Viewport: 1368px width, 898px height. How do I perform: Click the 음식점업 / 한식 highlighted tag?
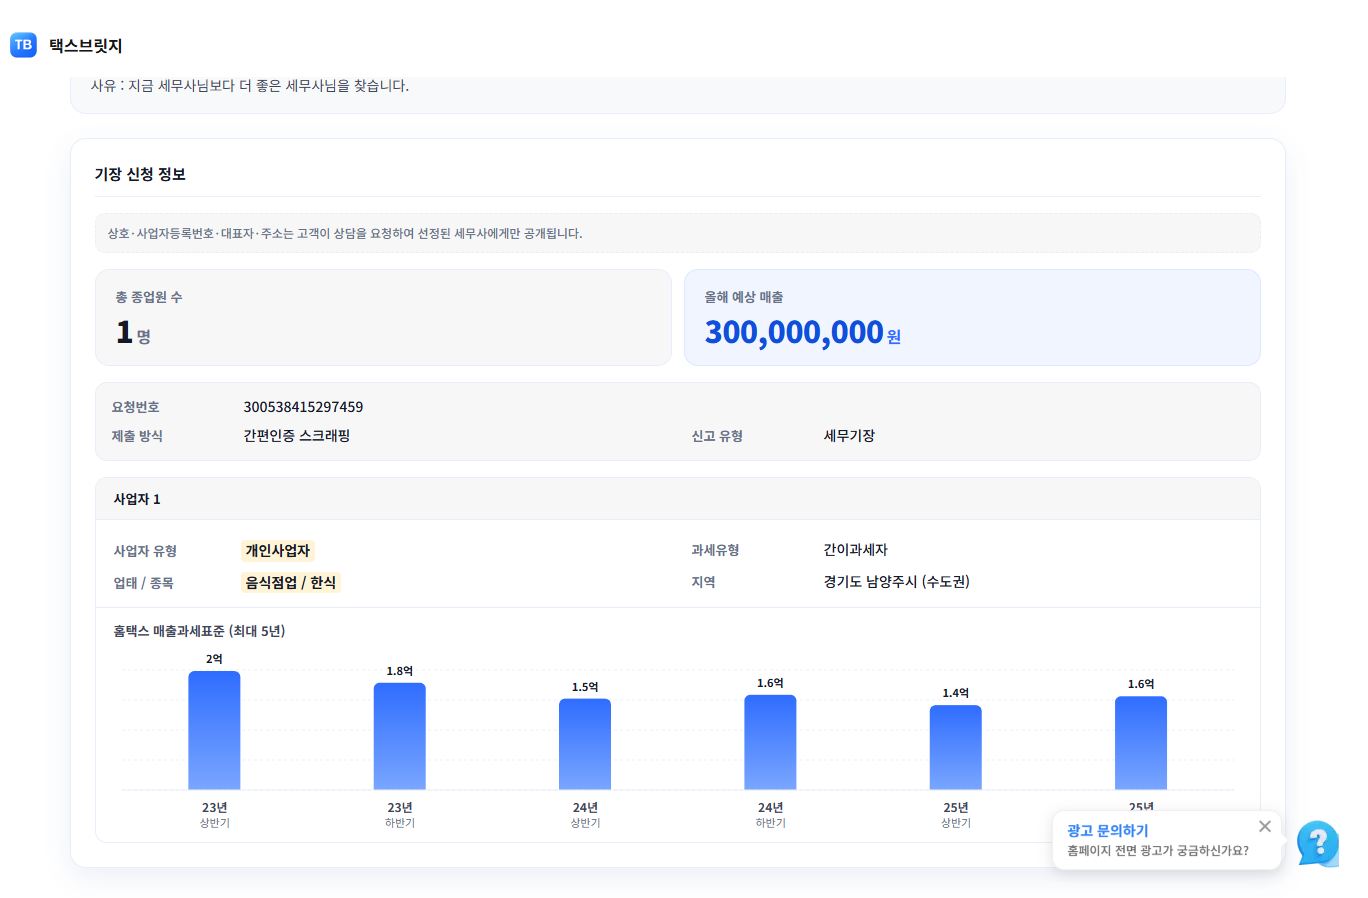pos(291,583)
